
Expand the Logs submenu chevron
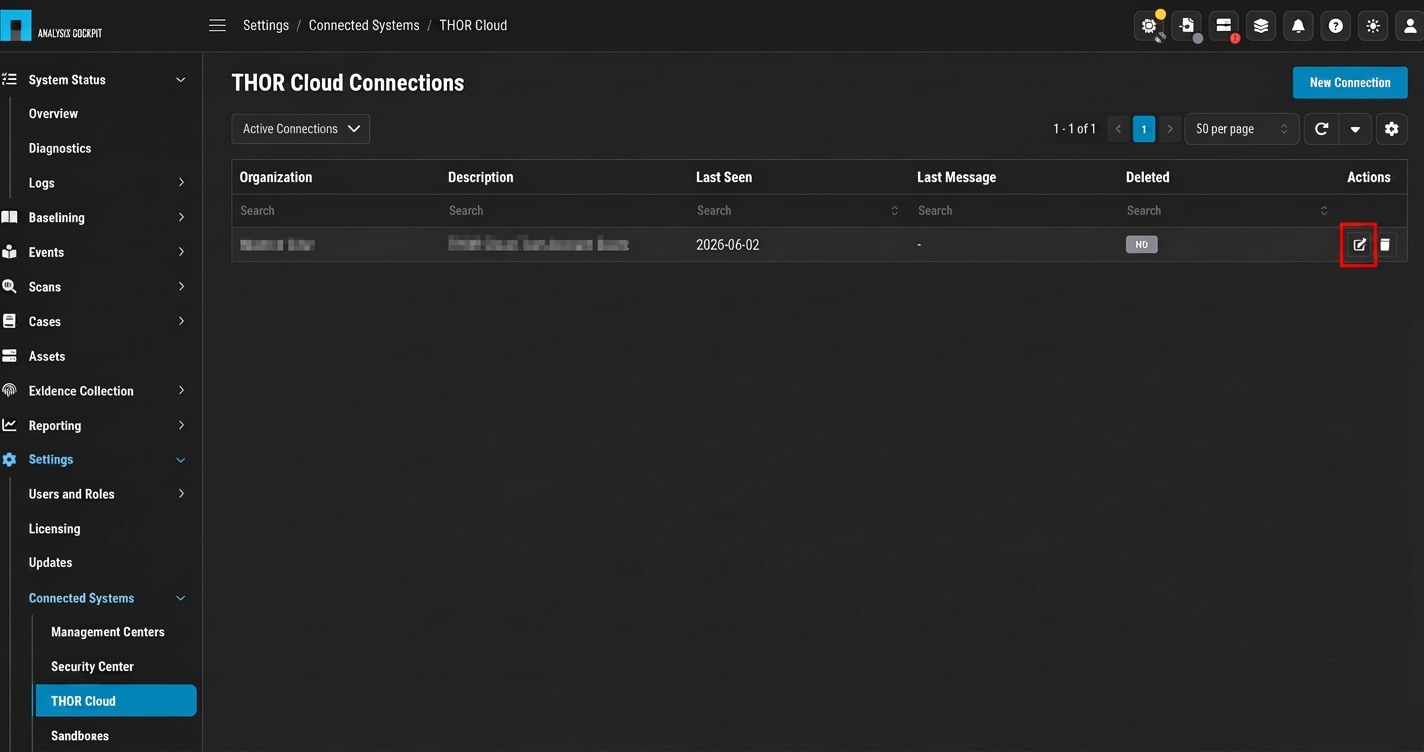click(x=181, y=183)
